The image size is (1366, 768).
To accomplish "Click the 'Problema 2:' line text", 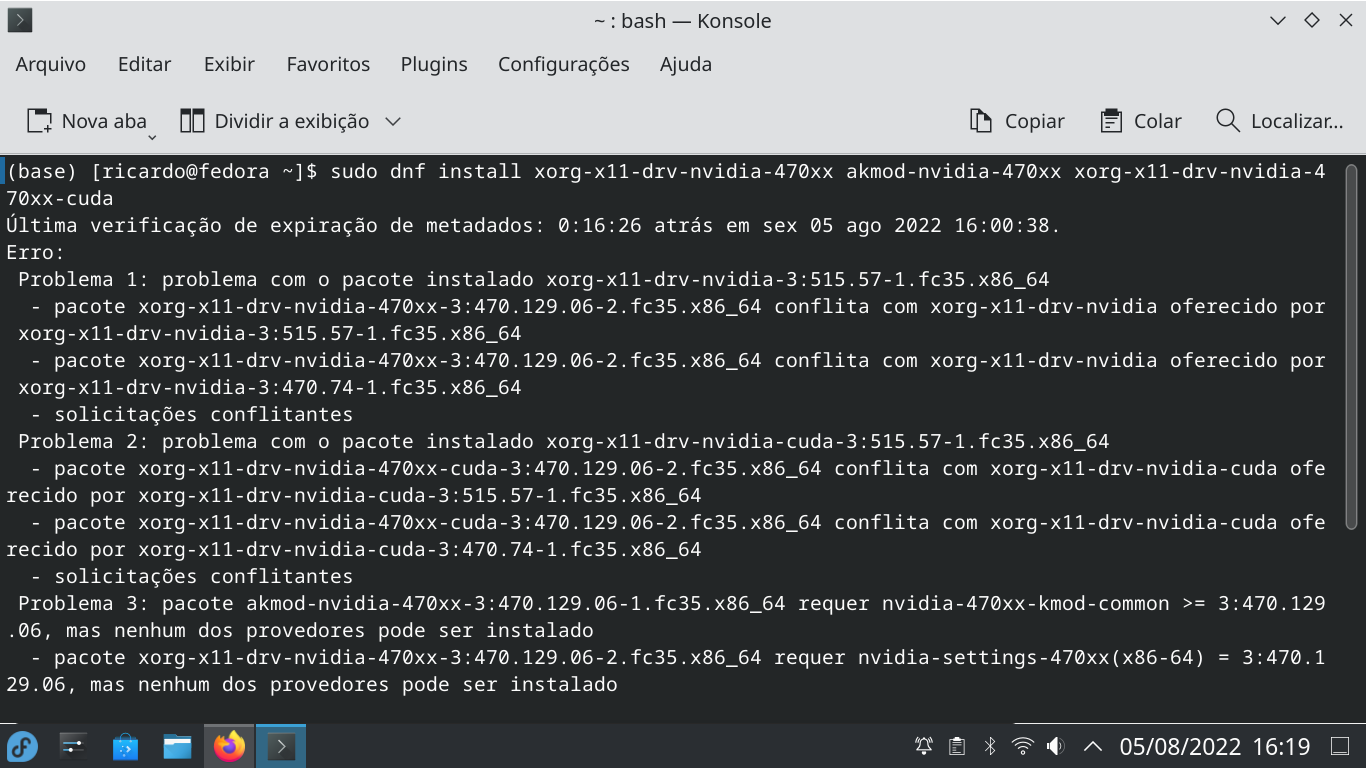I will pos(563,441).
